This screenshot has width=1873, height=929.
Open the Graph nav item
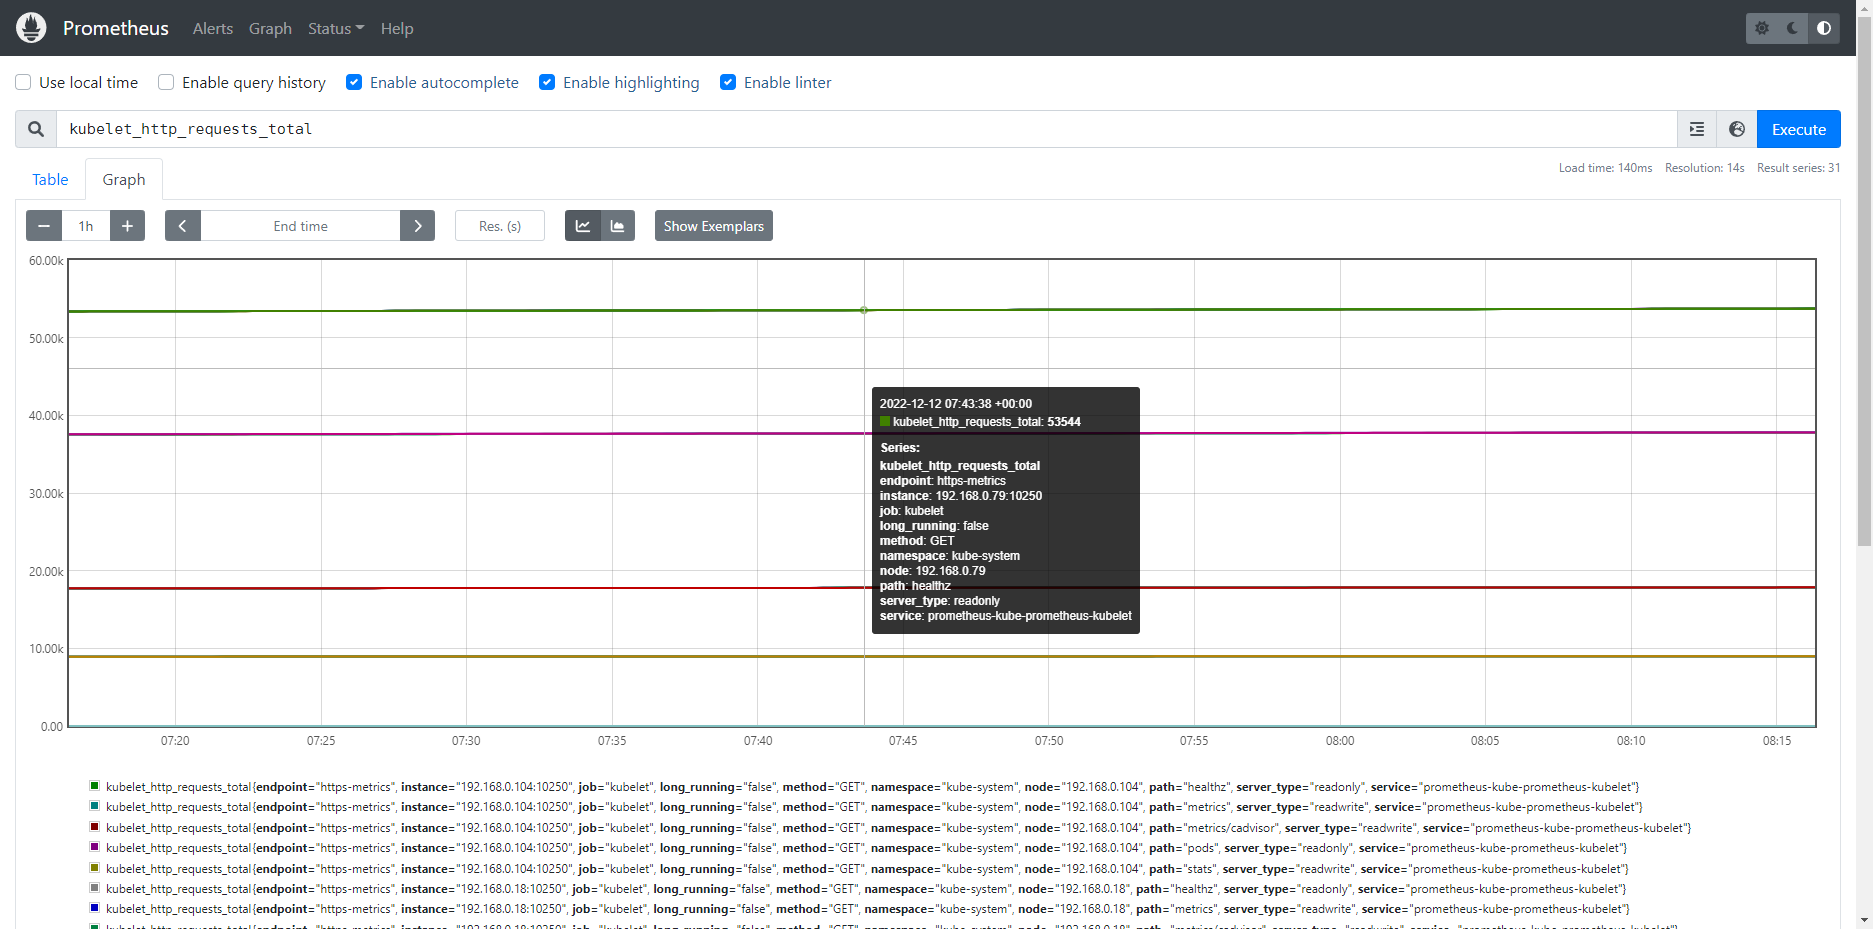click(270, 28)
